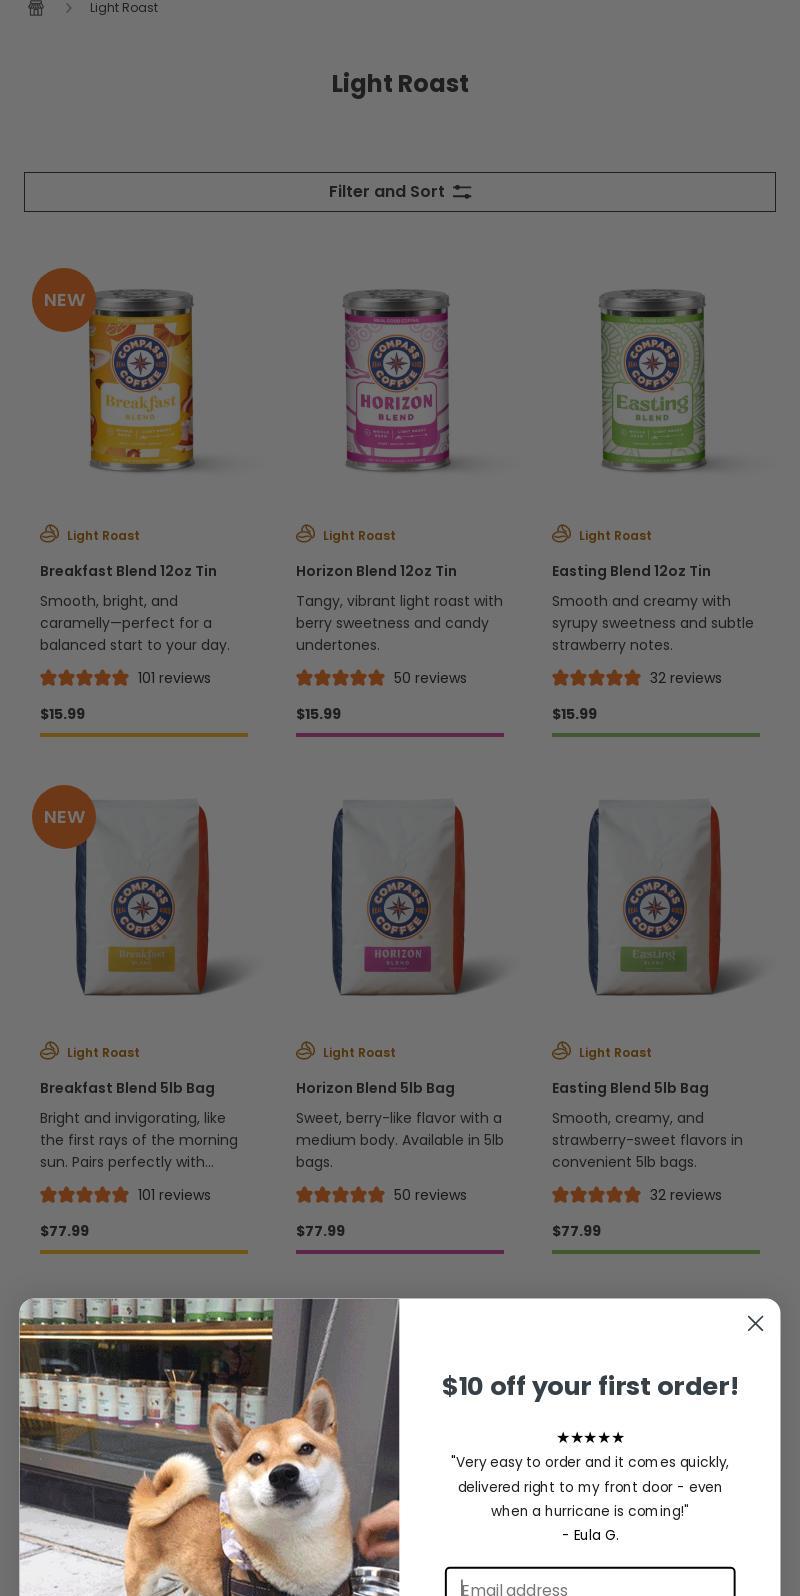The height and width of the screenshot is (1596, 800).
Task: Open 50 reviews for Horizon Blend 12oz Tin
Action: tap(430, 678)
